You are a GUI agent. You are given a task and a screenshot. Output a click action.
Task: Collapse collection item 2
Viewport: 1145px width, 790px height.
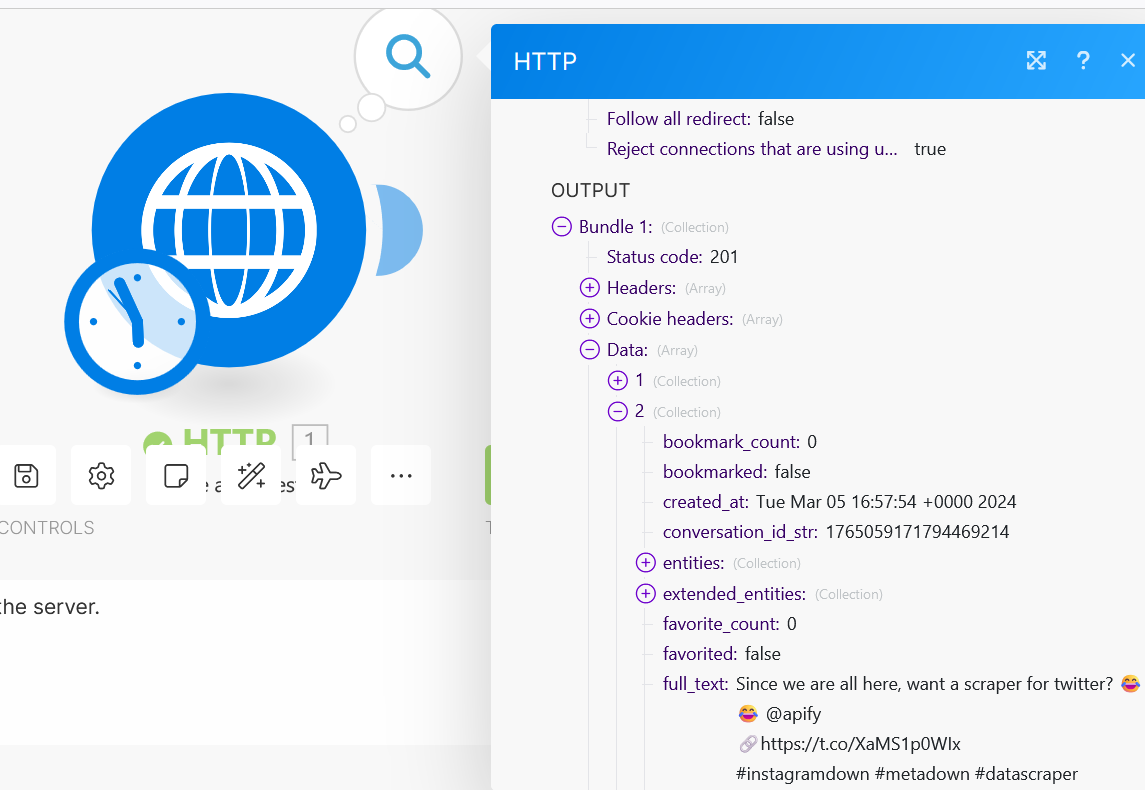point(618,412)
